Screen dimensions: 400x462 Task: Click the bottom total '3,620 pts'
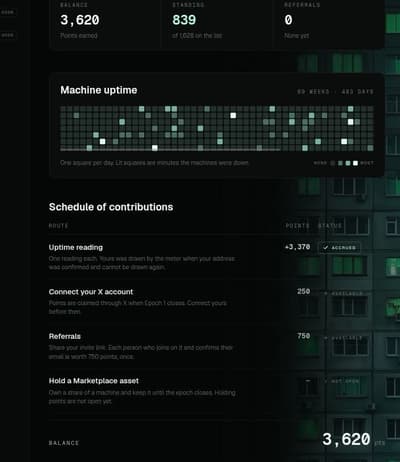[353, 439]
